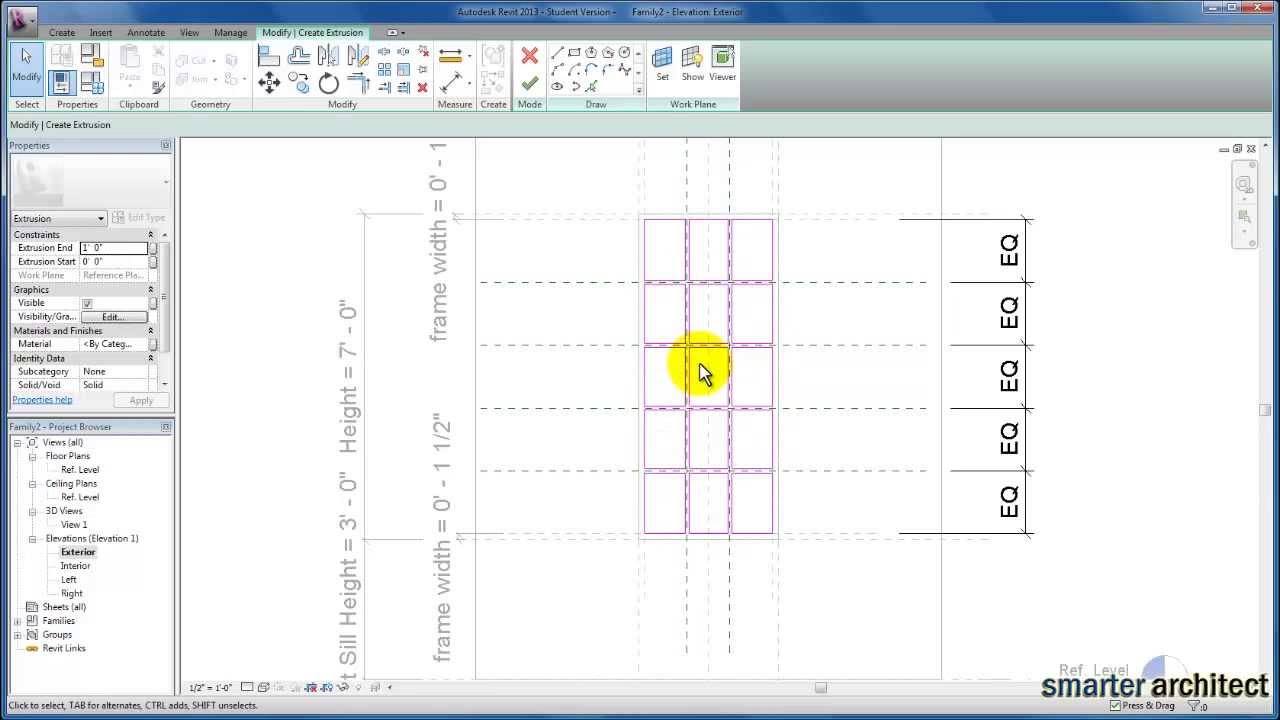Collapse the Graphics section
1280x720 pixels.
(x=151, y=290)
